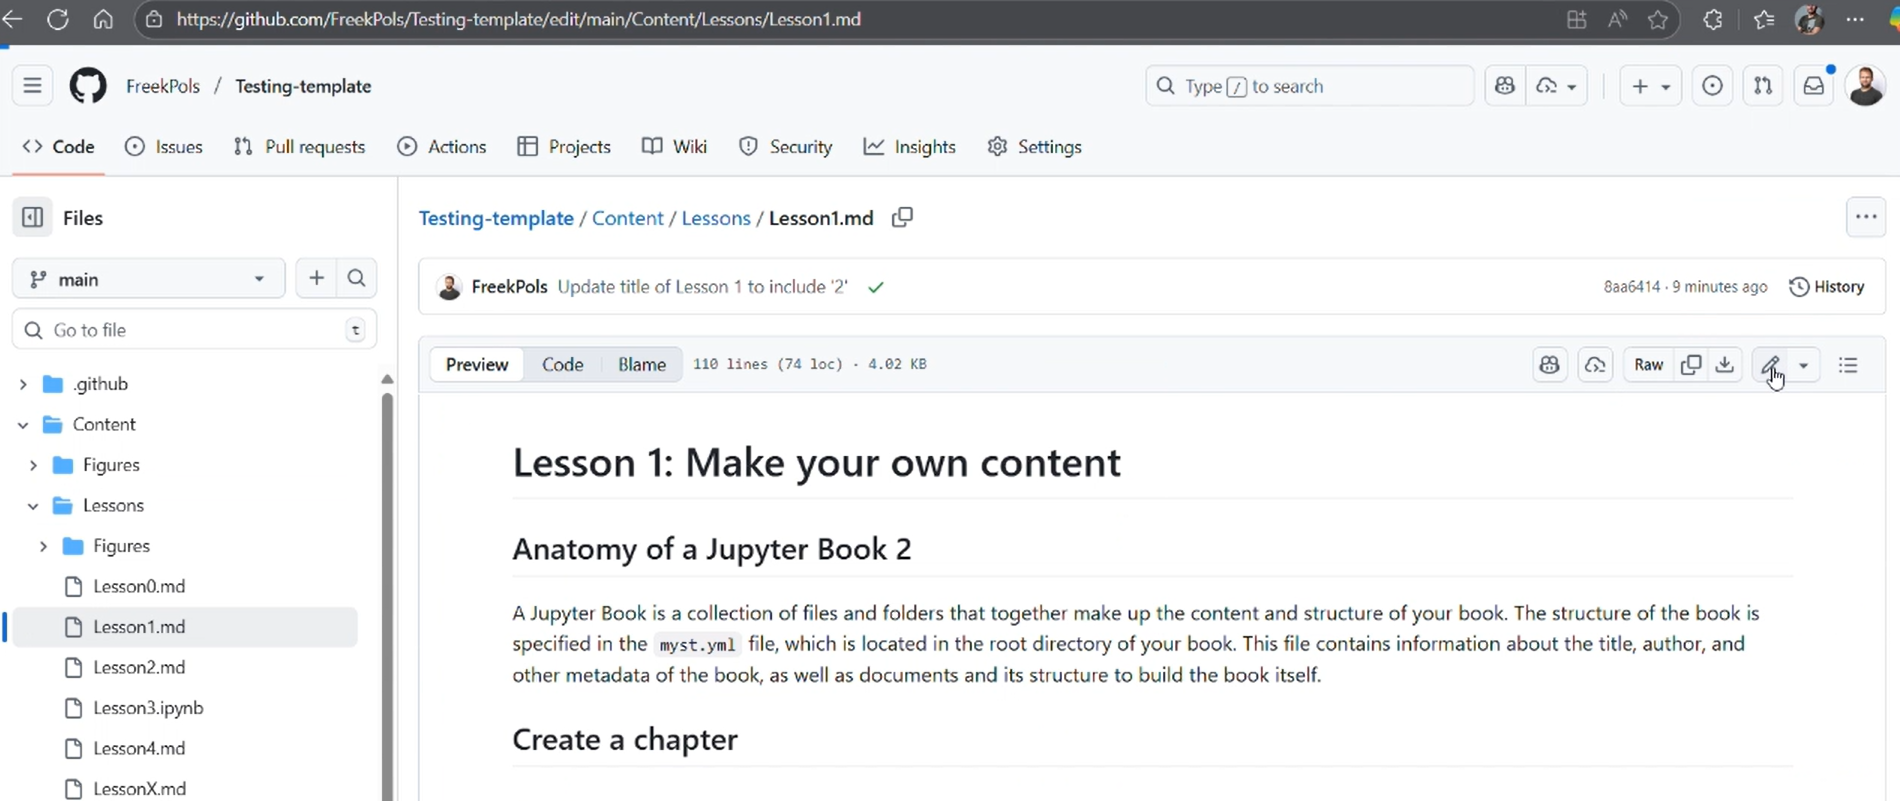Expand the Figures folder under Content
1900x801 pixels.
pyautogui.click(x=33, y=465)
